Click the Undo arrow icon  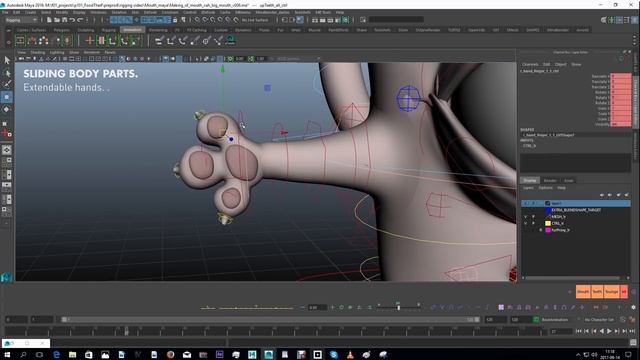click(x=72, y=20)
